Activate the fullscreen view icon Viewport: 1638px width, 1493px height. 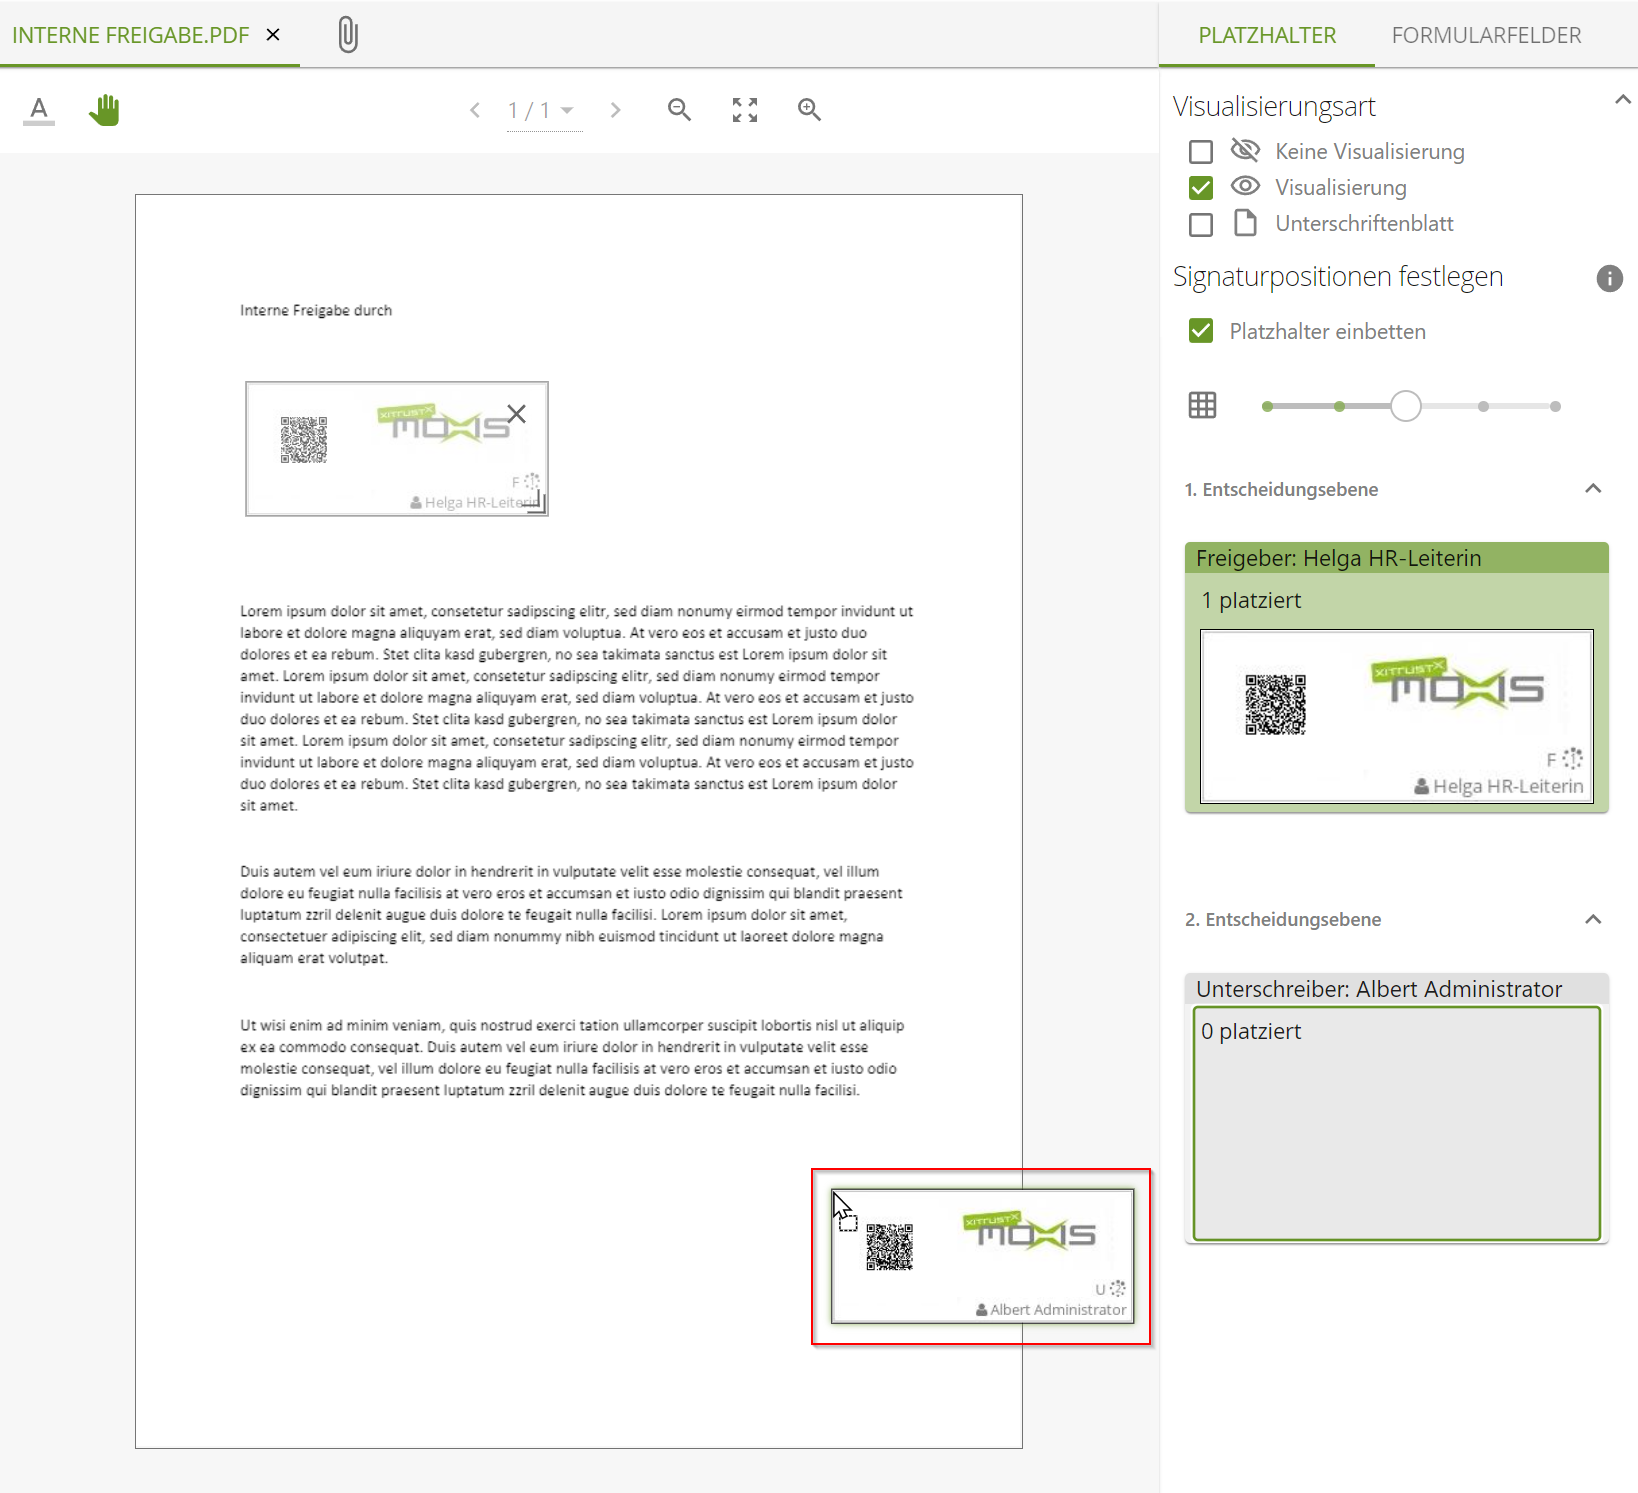(744, 110)
